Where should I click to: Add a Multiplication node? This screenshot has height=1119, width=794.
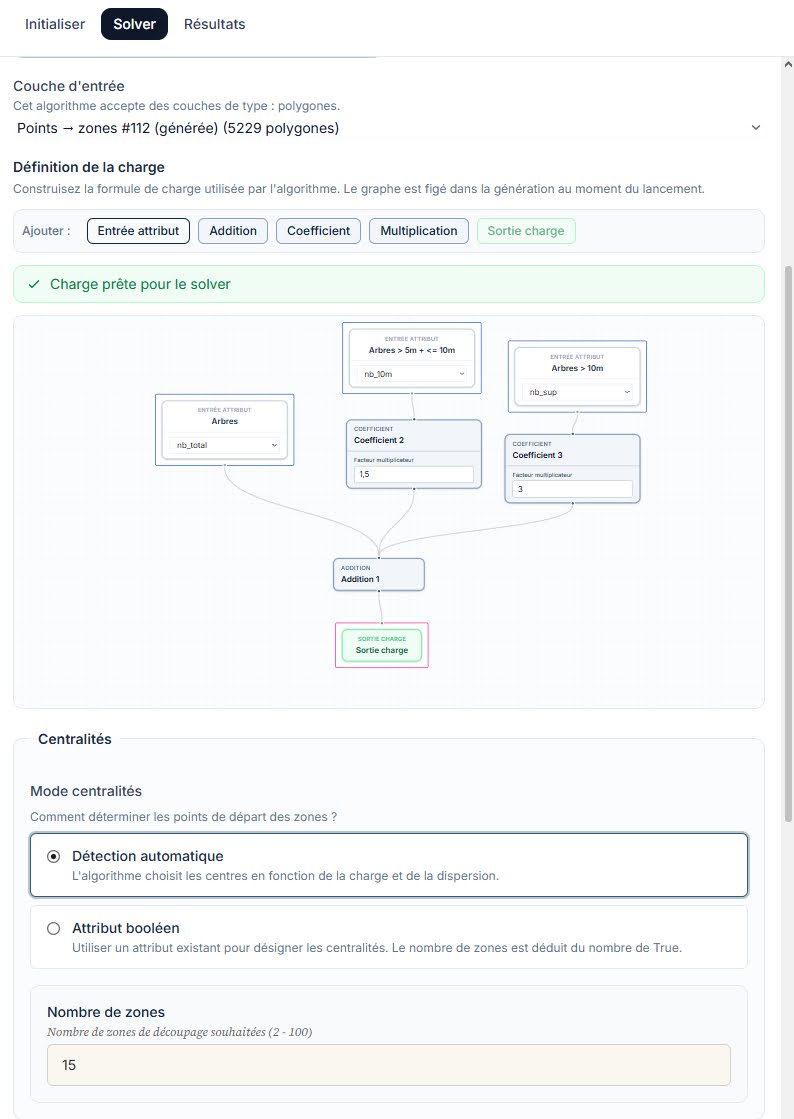419,231
